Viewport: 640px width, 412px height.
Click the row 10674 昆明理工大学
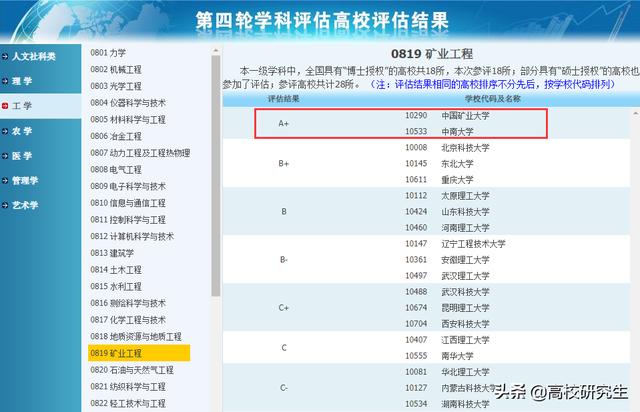(x=447, y=307)
